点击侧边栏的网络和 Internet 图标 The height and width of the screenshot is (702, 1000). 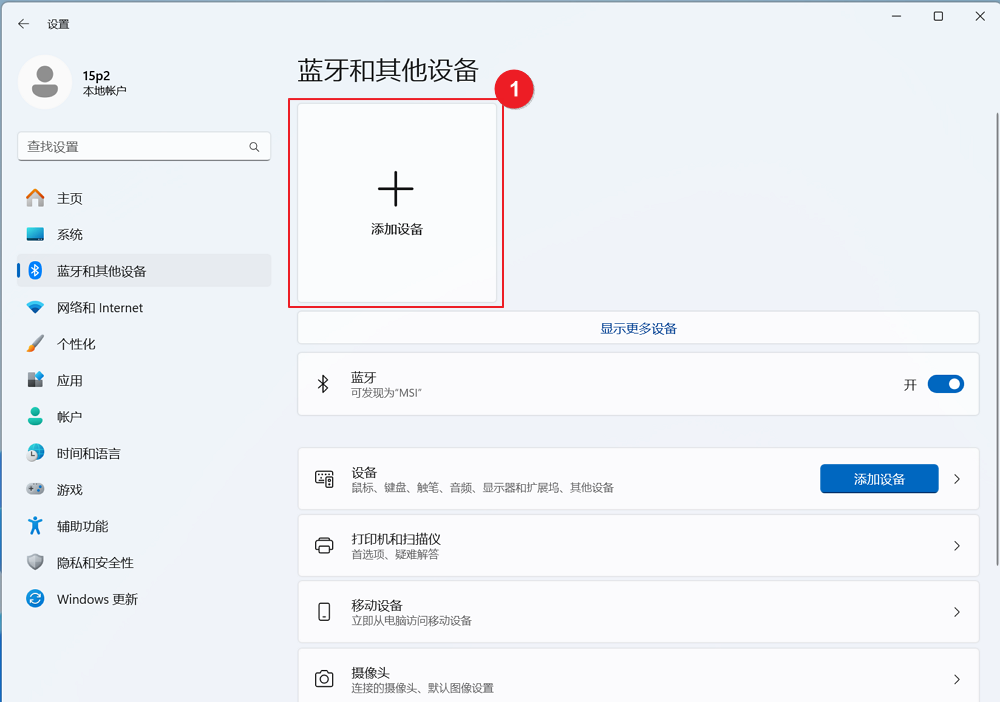tap(36, 307)
